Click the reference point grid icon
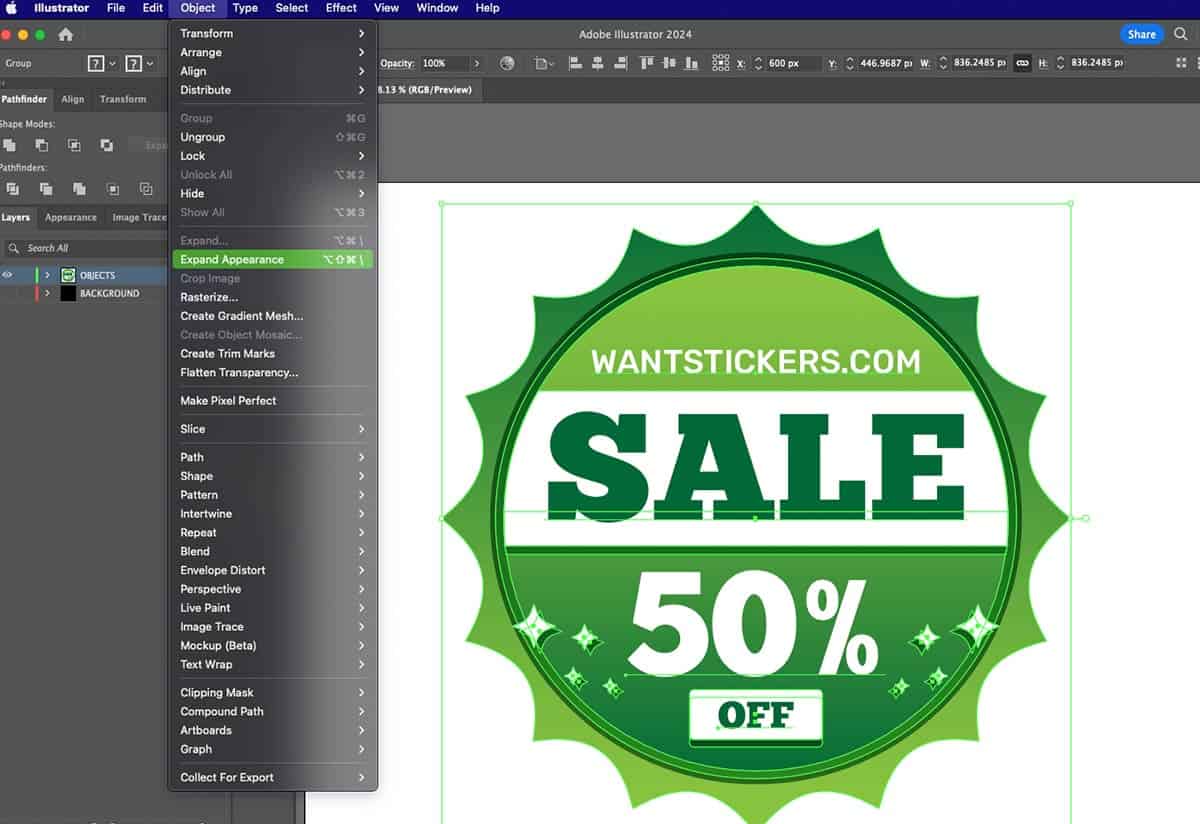Viewport: 1200px width, 824px height. 720,63
